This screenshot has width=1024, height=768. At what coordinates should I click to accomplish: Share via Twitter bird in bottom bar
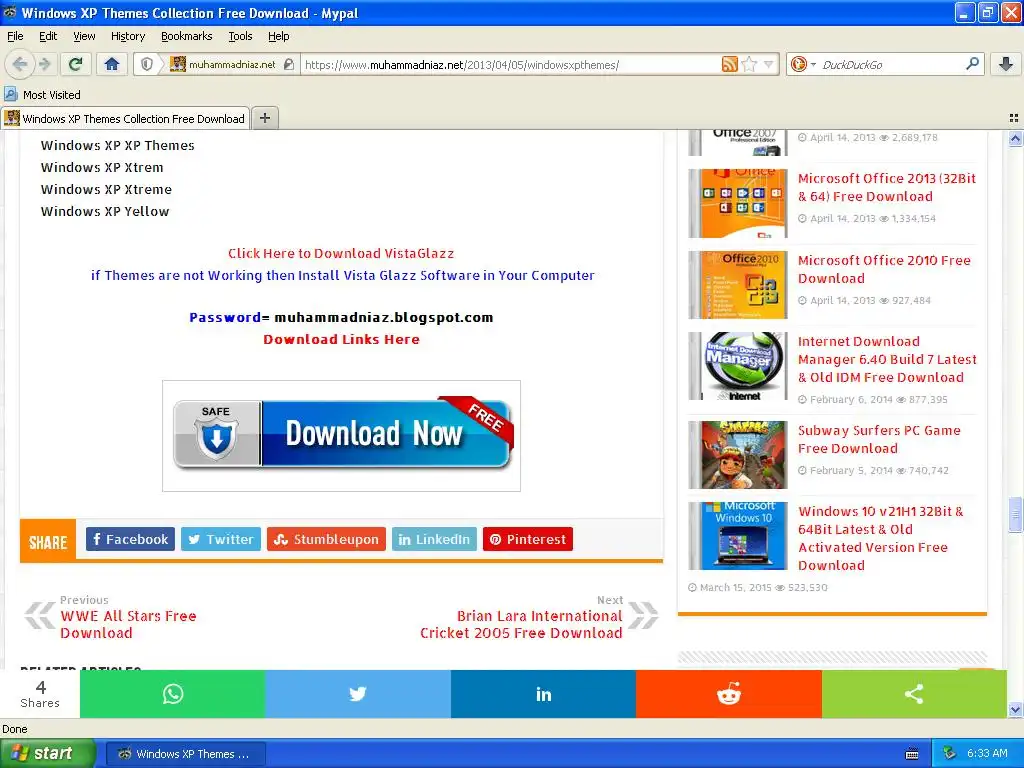click(x=358, y=694)
